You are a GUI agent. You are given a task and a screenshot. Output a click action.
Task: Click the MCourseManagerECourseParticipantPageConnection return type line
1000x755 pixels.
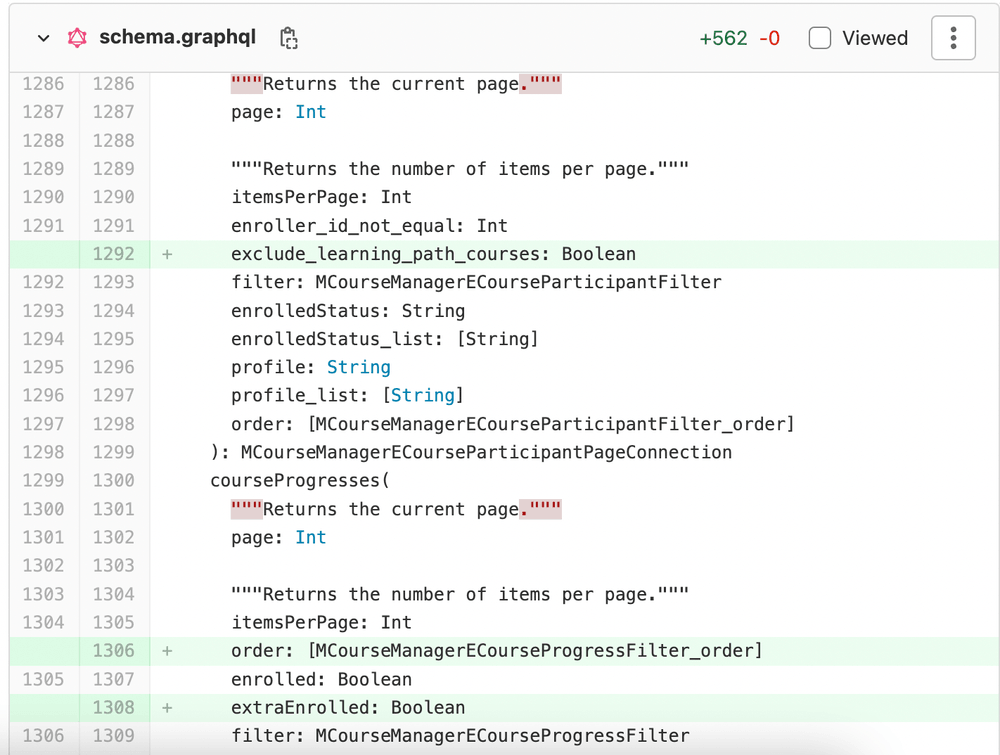(471, 453)
